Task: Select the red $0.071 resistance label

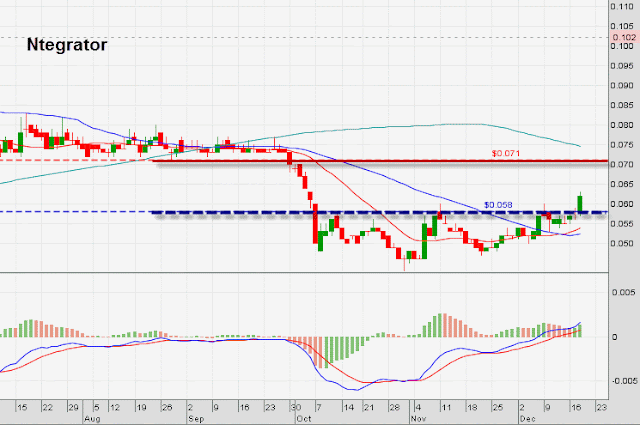Action: [x=506, y=154]
